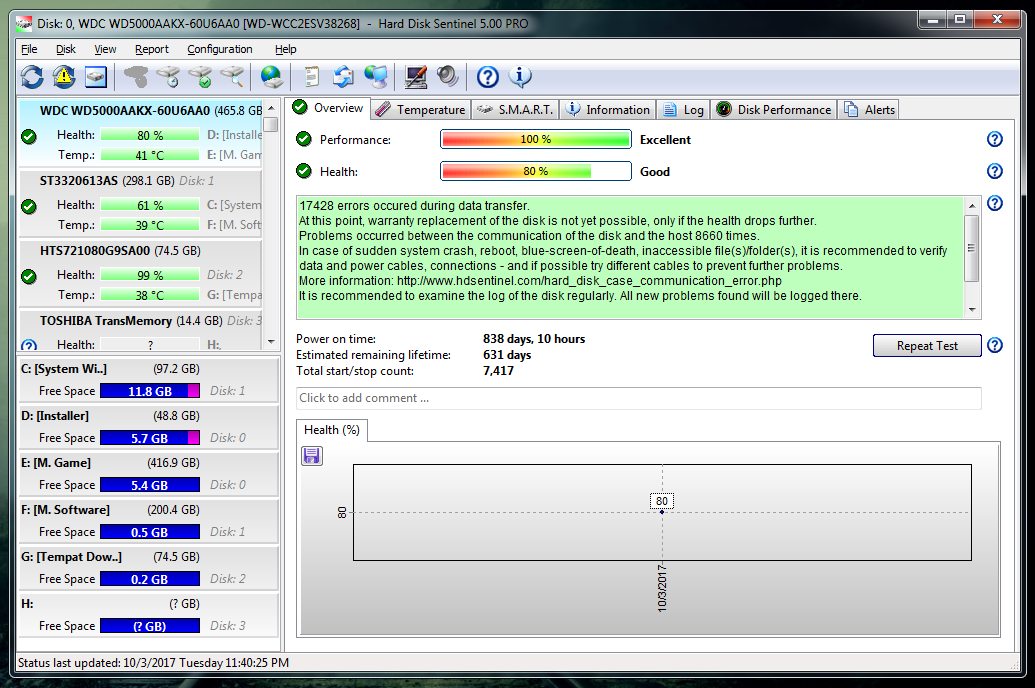Select the hard disk details toolbar icon
The height and width of the screenshot is (688, 1035).
94,77
